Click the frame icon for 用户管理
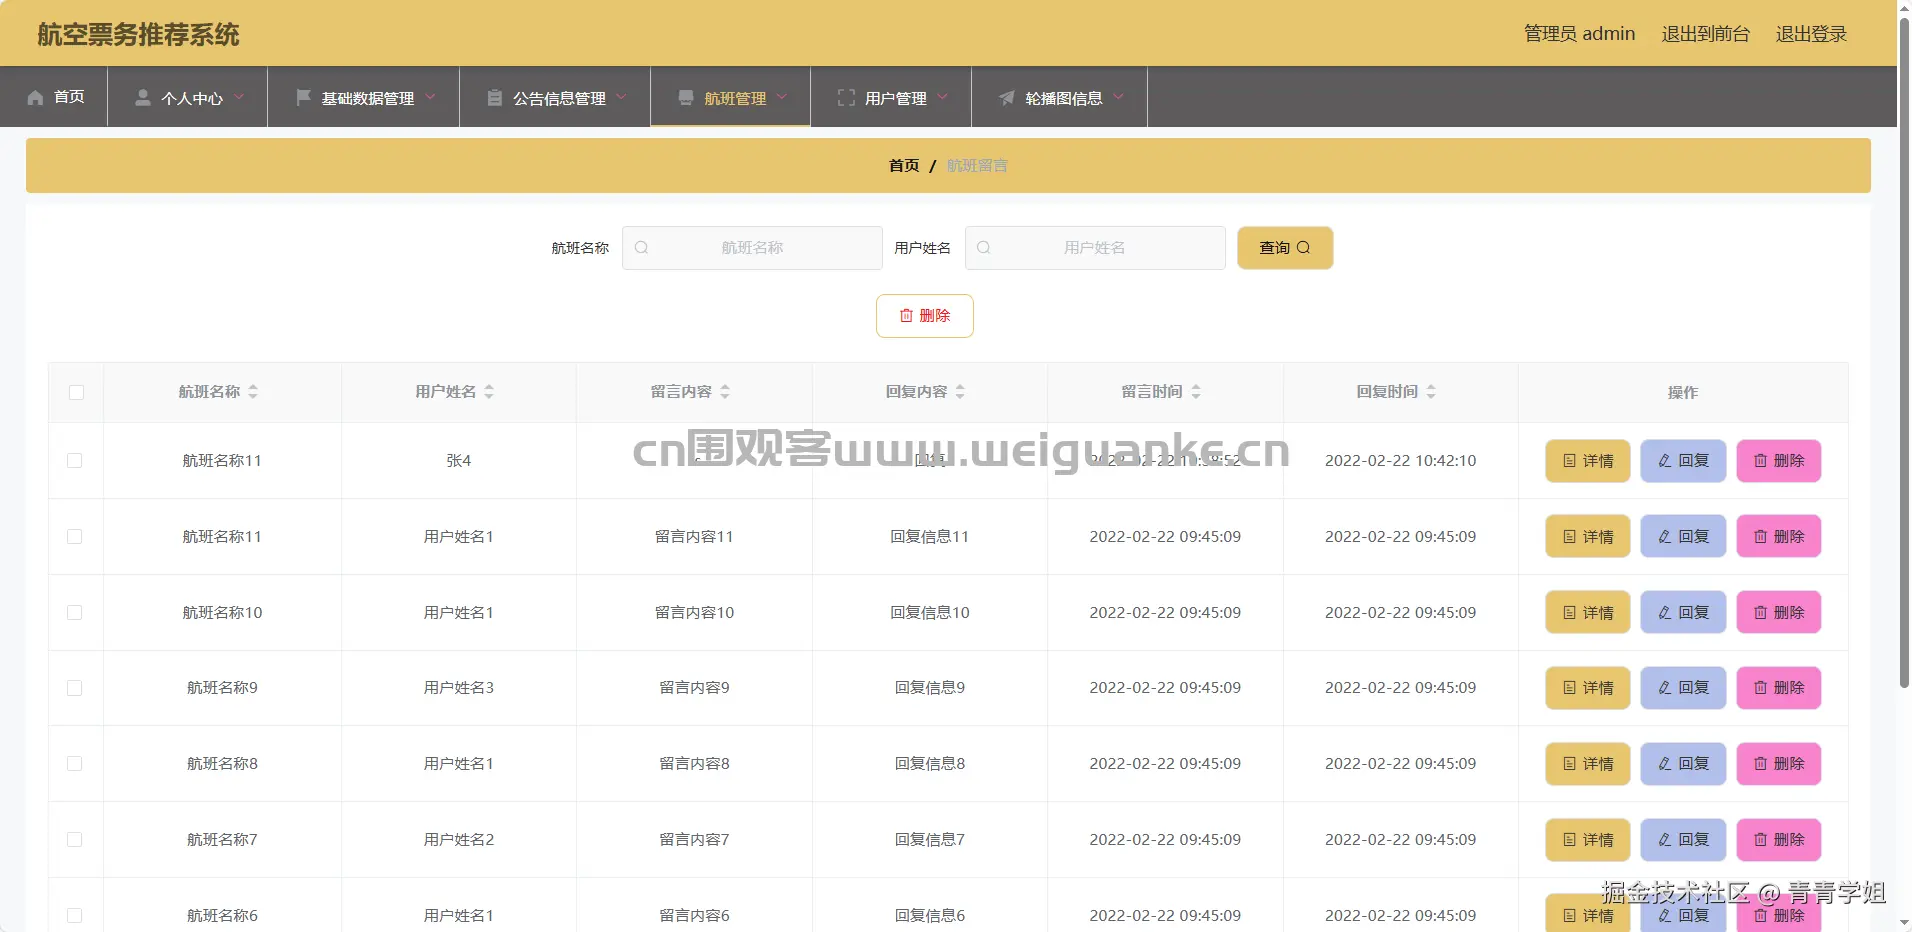The image size is (1912, 932). [x=846, y=97]
